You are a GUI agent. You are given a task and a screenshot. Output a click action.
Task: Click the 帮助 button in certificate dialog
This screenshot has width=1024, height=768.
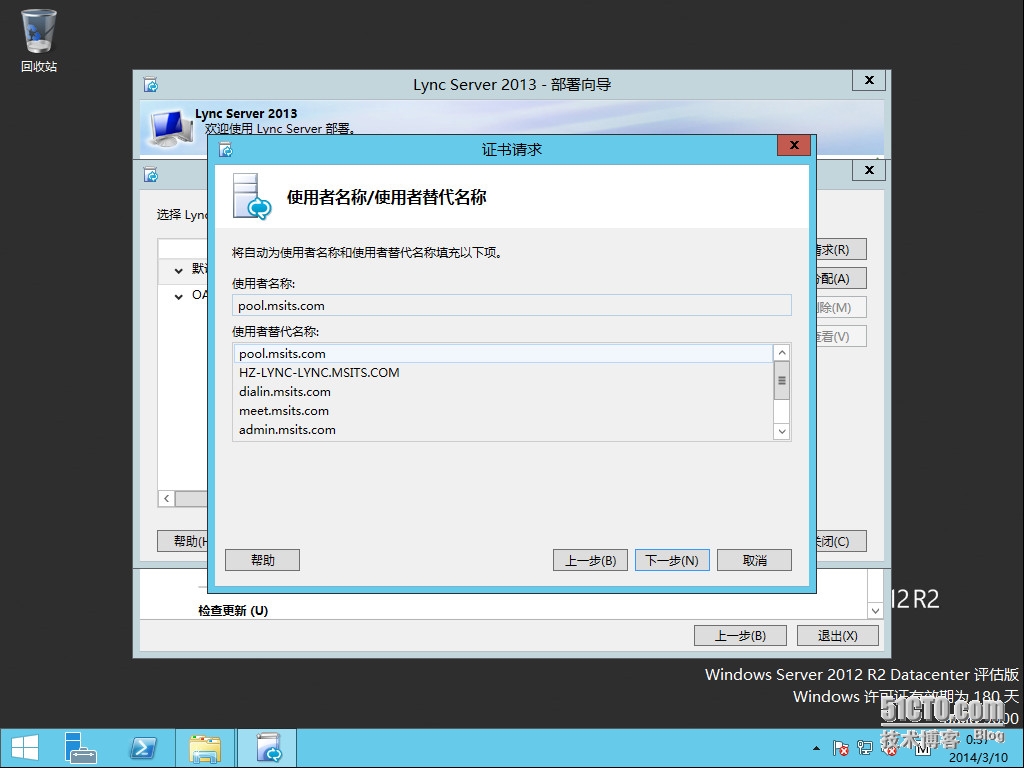tap(263, 560)
